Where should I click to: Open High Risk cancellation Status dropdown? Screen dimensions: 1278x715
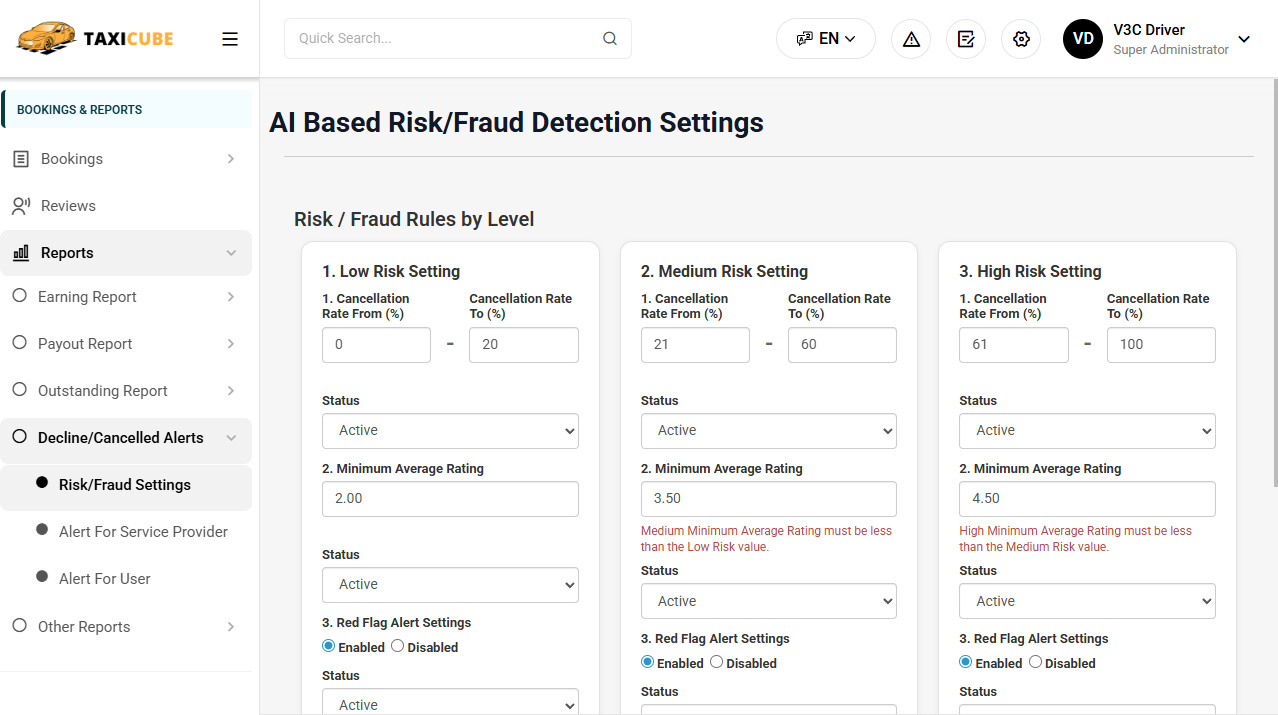pyautogui.click(x=1087, y=431)
